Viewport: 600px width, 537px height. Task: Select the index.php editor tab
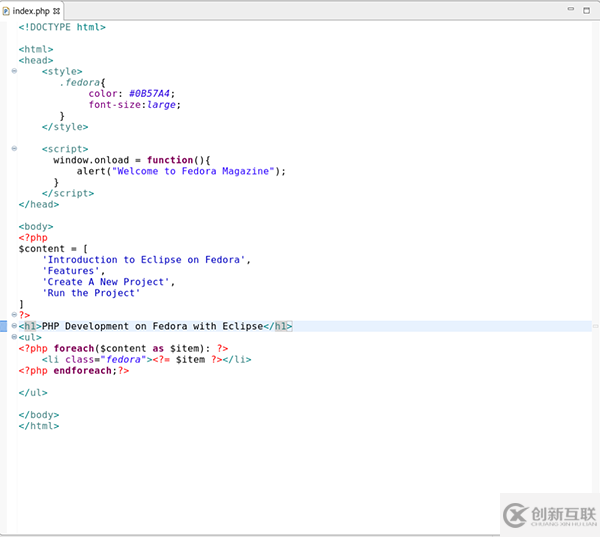tap(32, 11)
